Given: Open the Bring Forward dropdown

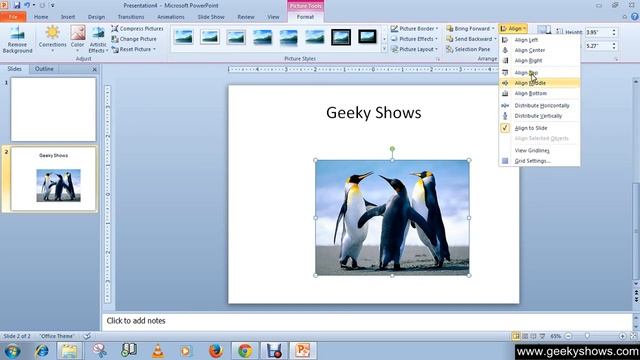Looking at the screenshot, I should [x=470, y=29].
